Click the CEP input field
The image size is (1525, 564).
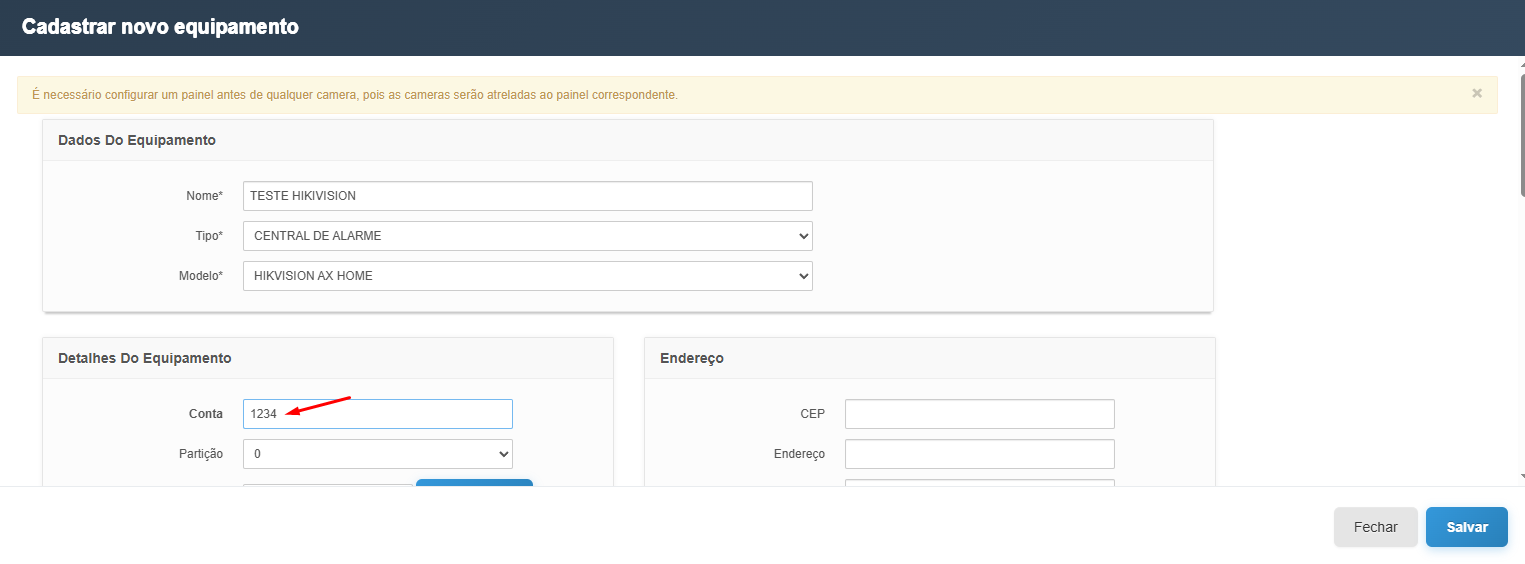pyautogui.click(x=979, y=414)
